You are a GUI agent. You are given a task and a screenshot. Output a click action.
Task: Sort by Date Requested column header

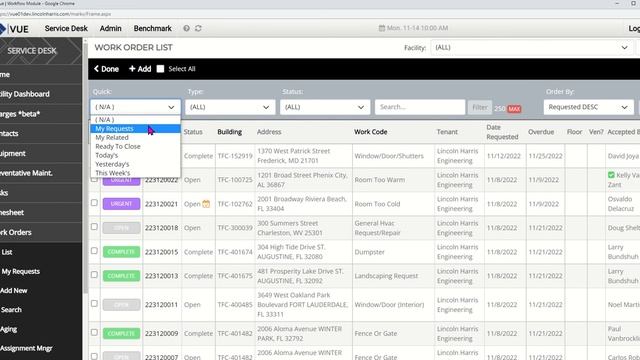[x=502, y=132]
